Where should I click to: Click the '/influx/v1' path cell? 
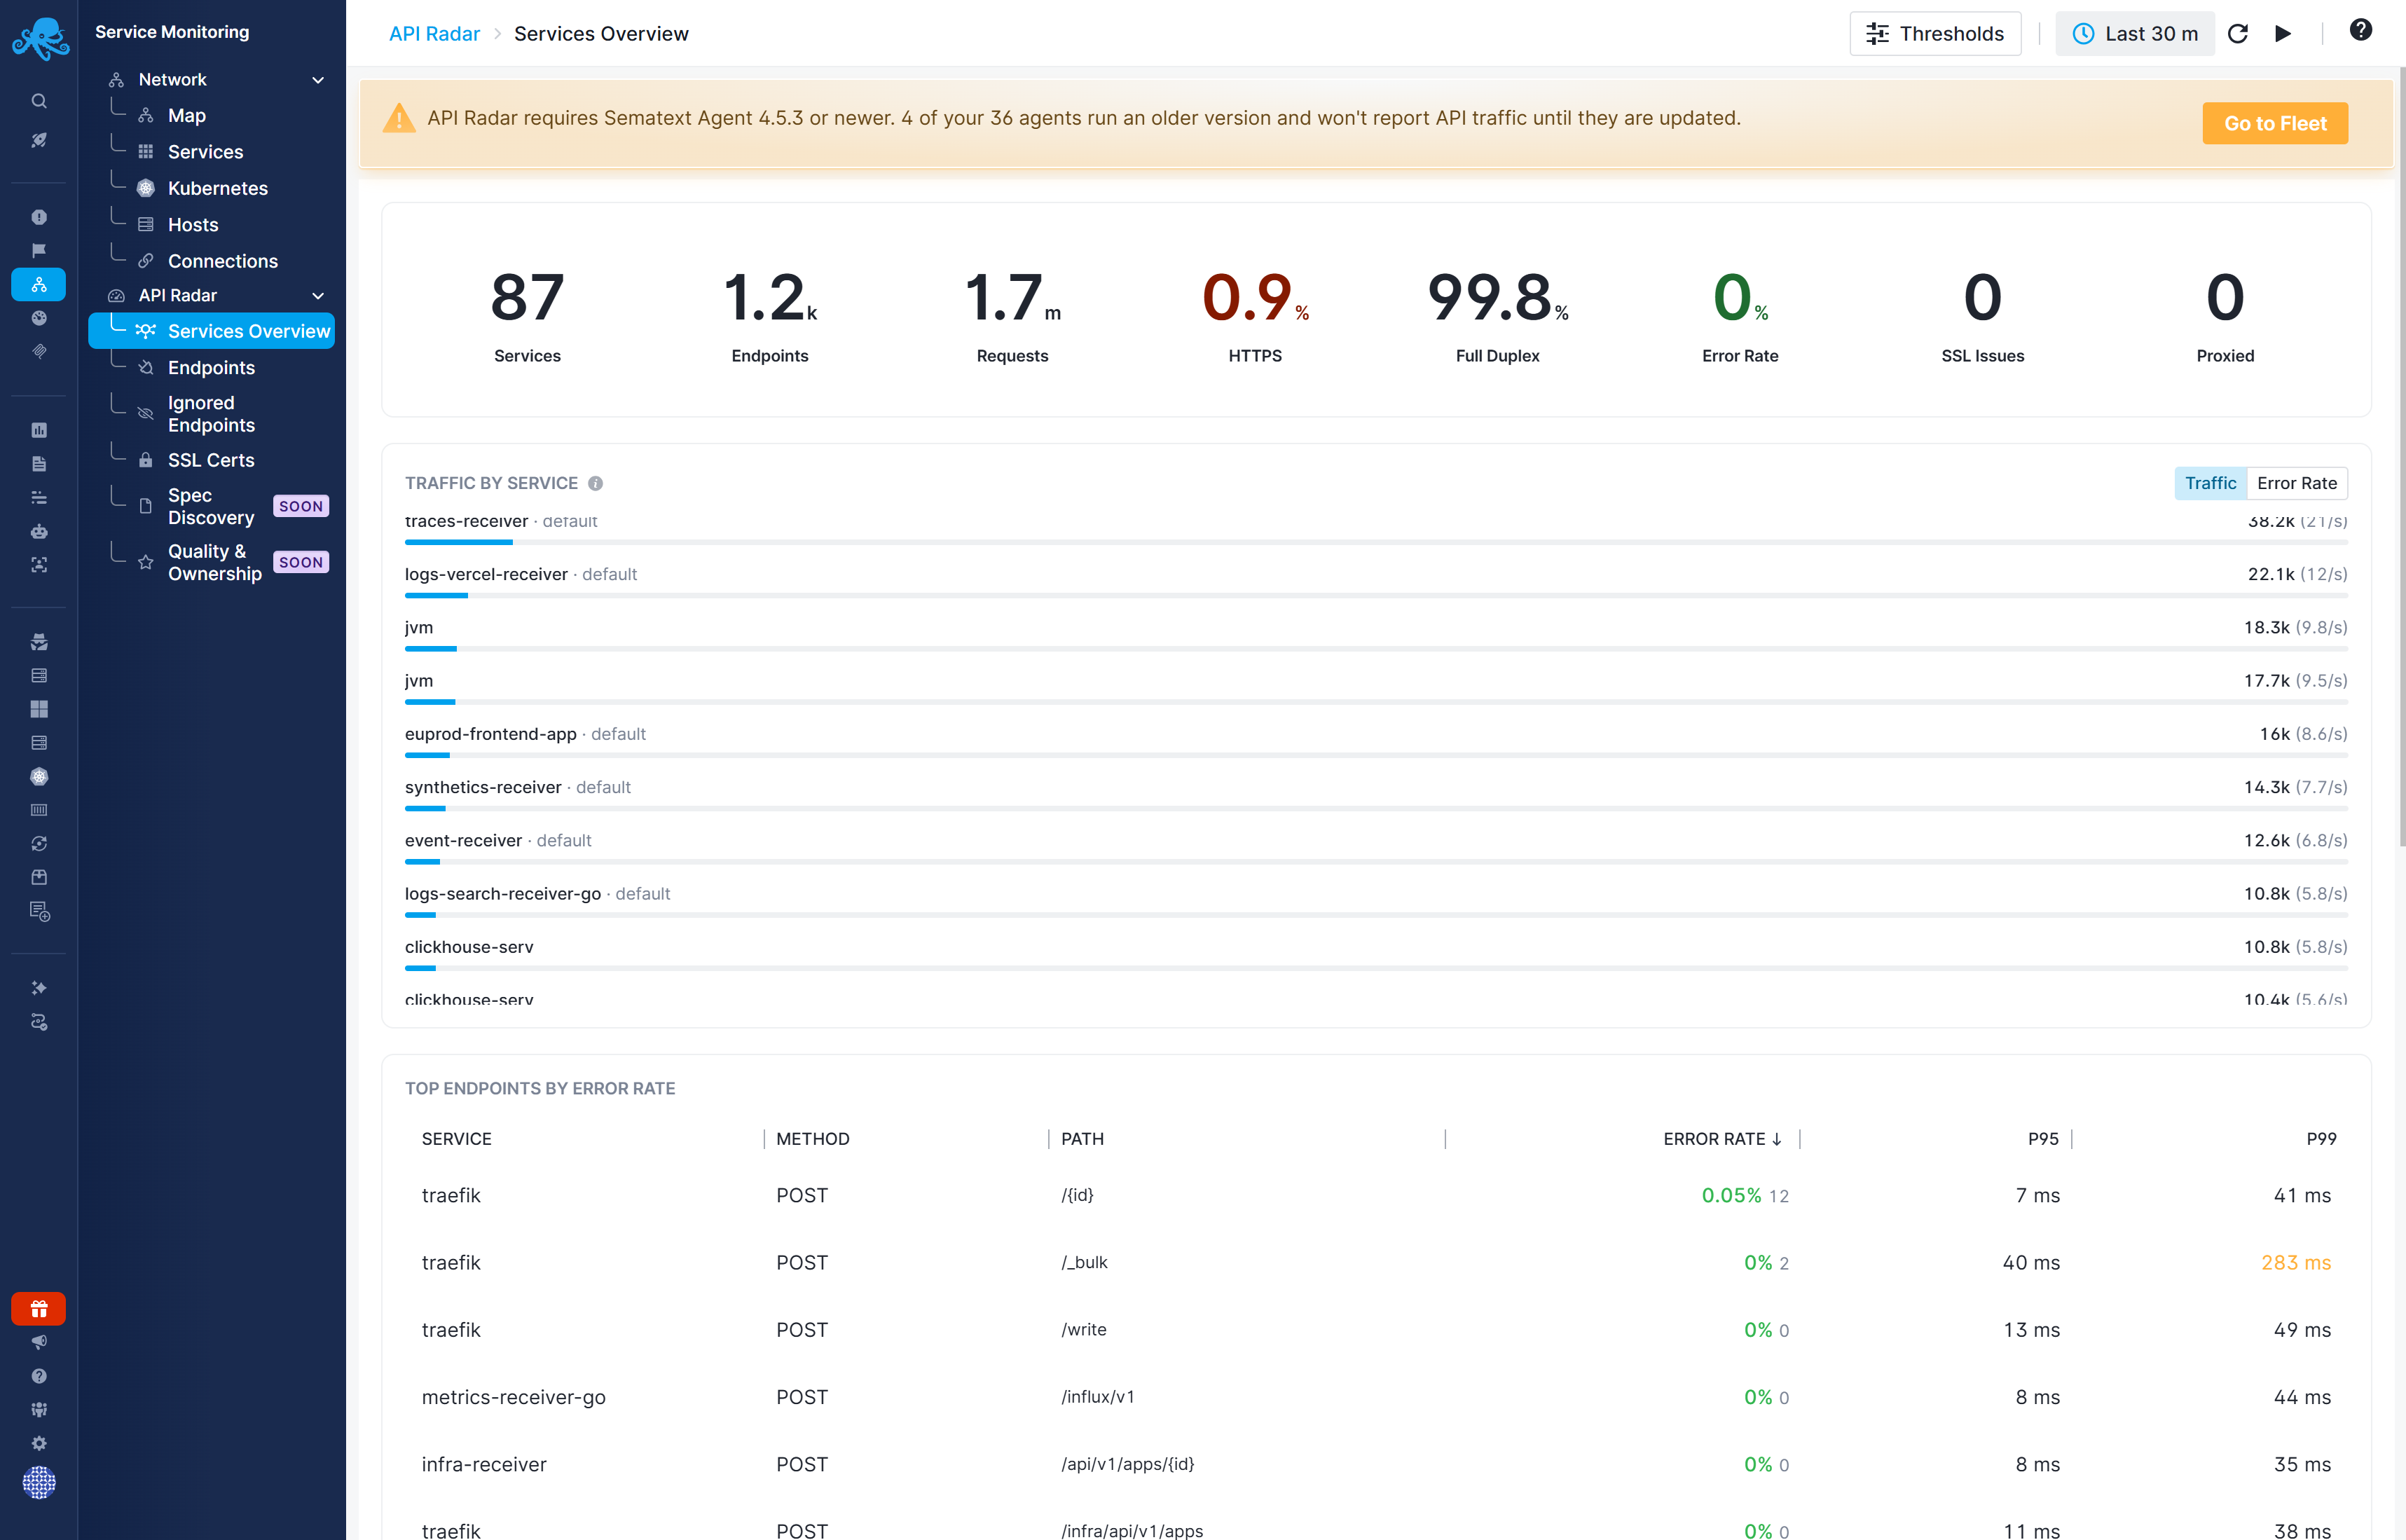[1097, 1397]
